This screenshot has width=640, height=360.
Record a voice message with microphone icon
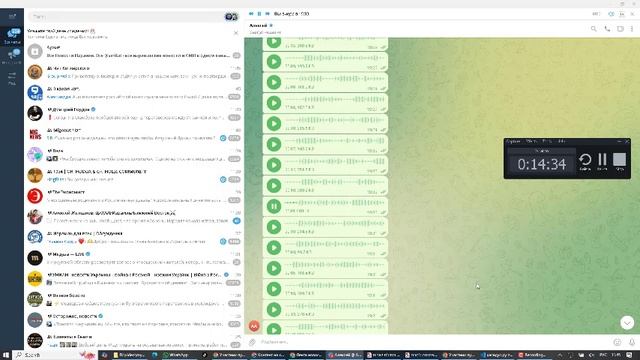point(631,342)
